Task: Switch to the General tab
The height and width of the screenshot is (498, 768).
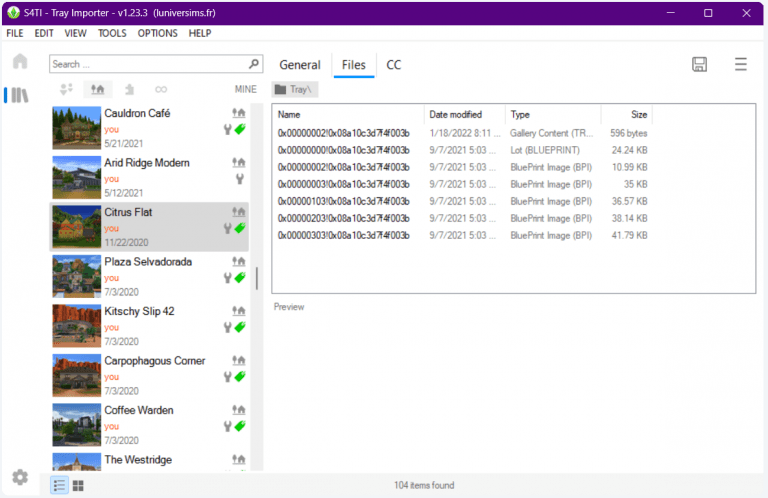Action: pyautogui.click(x=300, y=65)
